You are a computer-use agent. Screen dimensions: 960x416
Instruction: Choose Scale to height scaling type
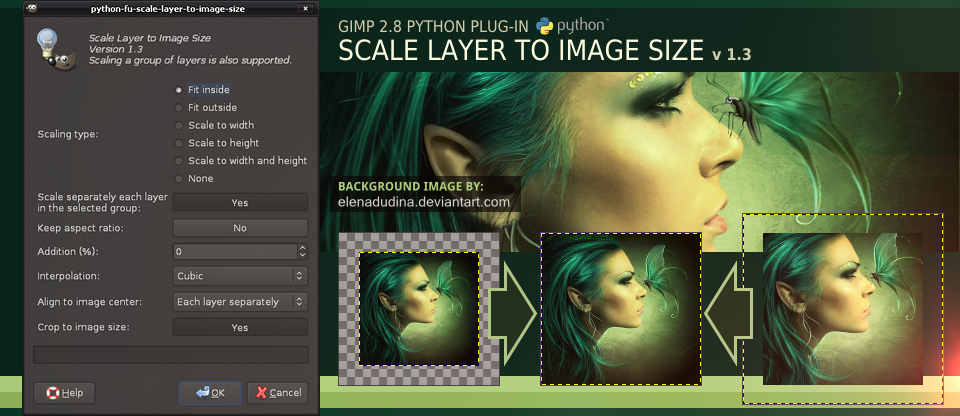click(217, 143)
